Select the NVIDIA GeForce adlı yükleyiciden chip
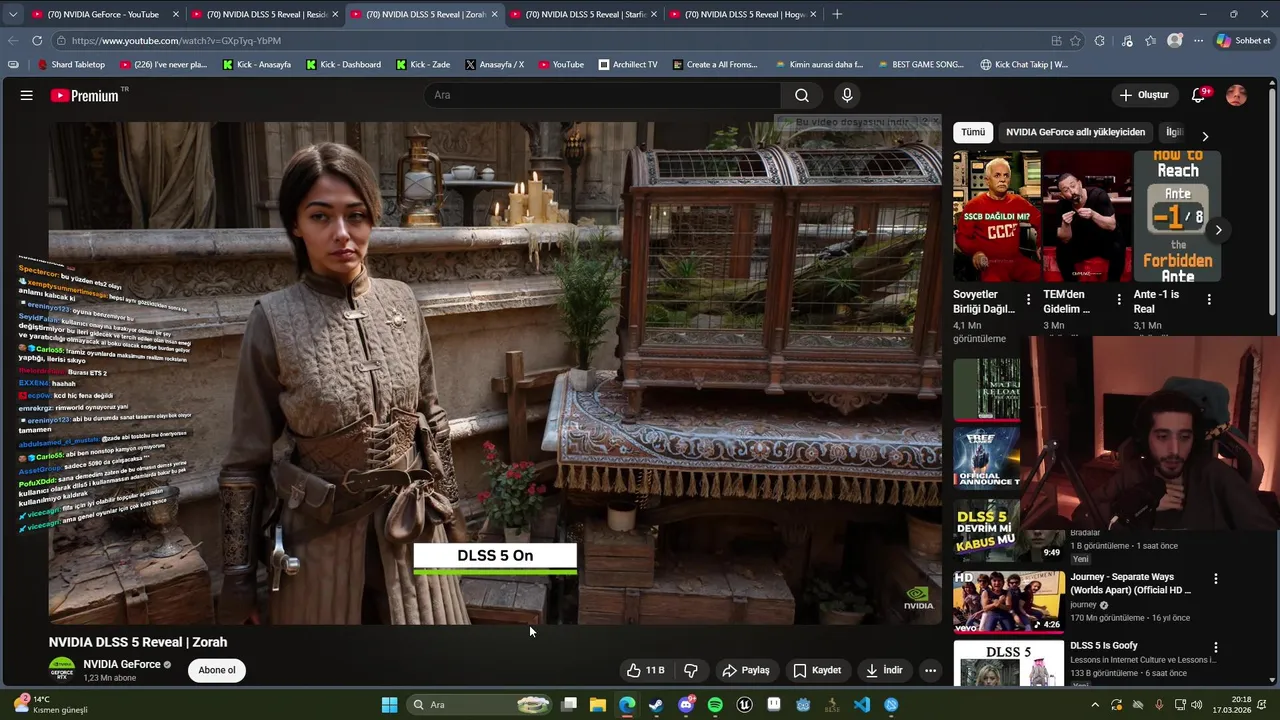The image size is (1280, 720). [x=1075, y=132]
